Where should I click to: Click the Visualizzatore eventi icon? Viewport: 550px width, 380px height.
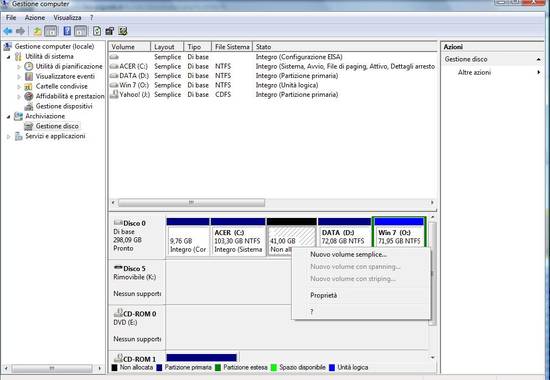(29, 76)
